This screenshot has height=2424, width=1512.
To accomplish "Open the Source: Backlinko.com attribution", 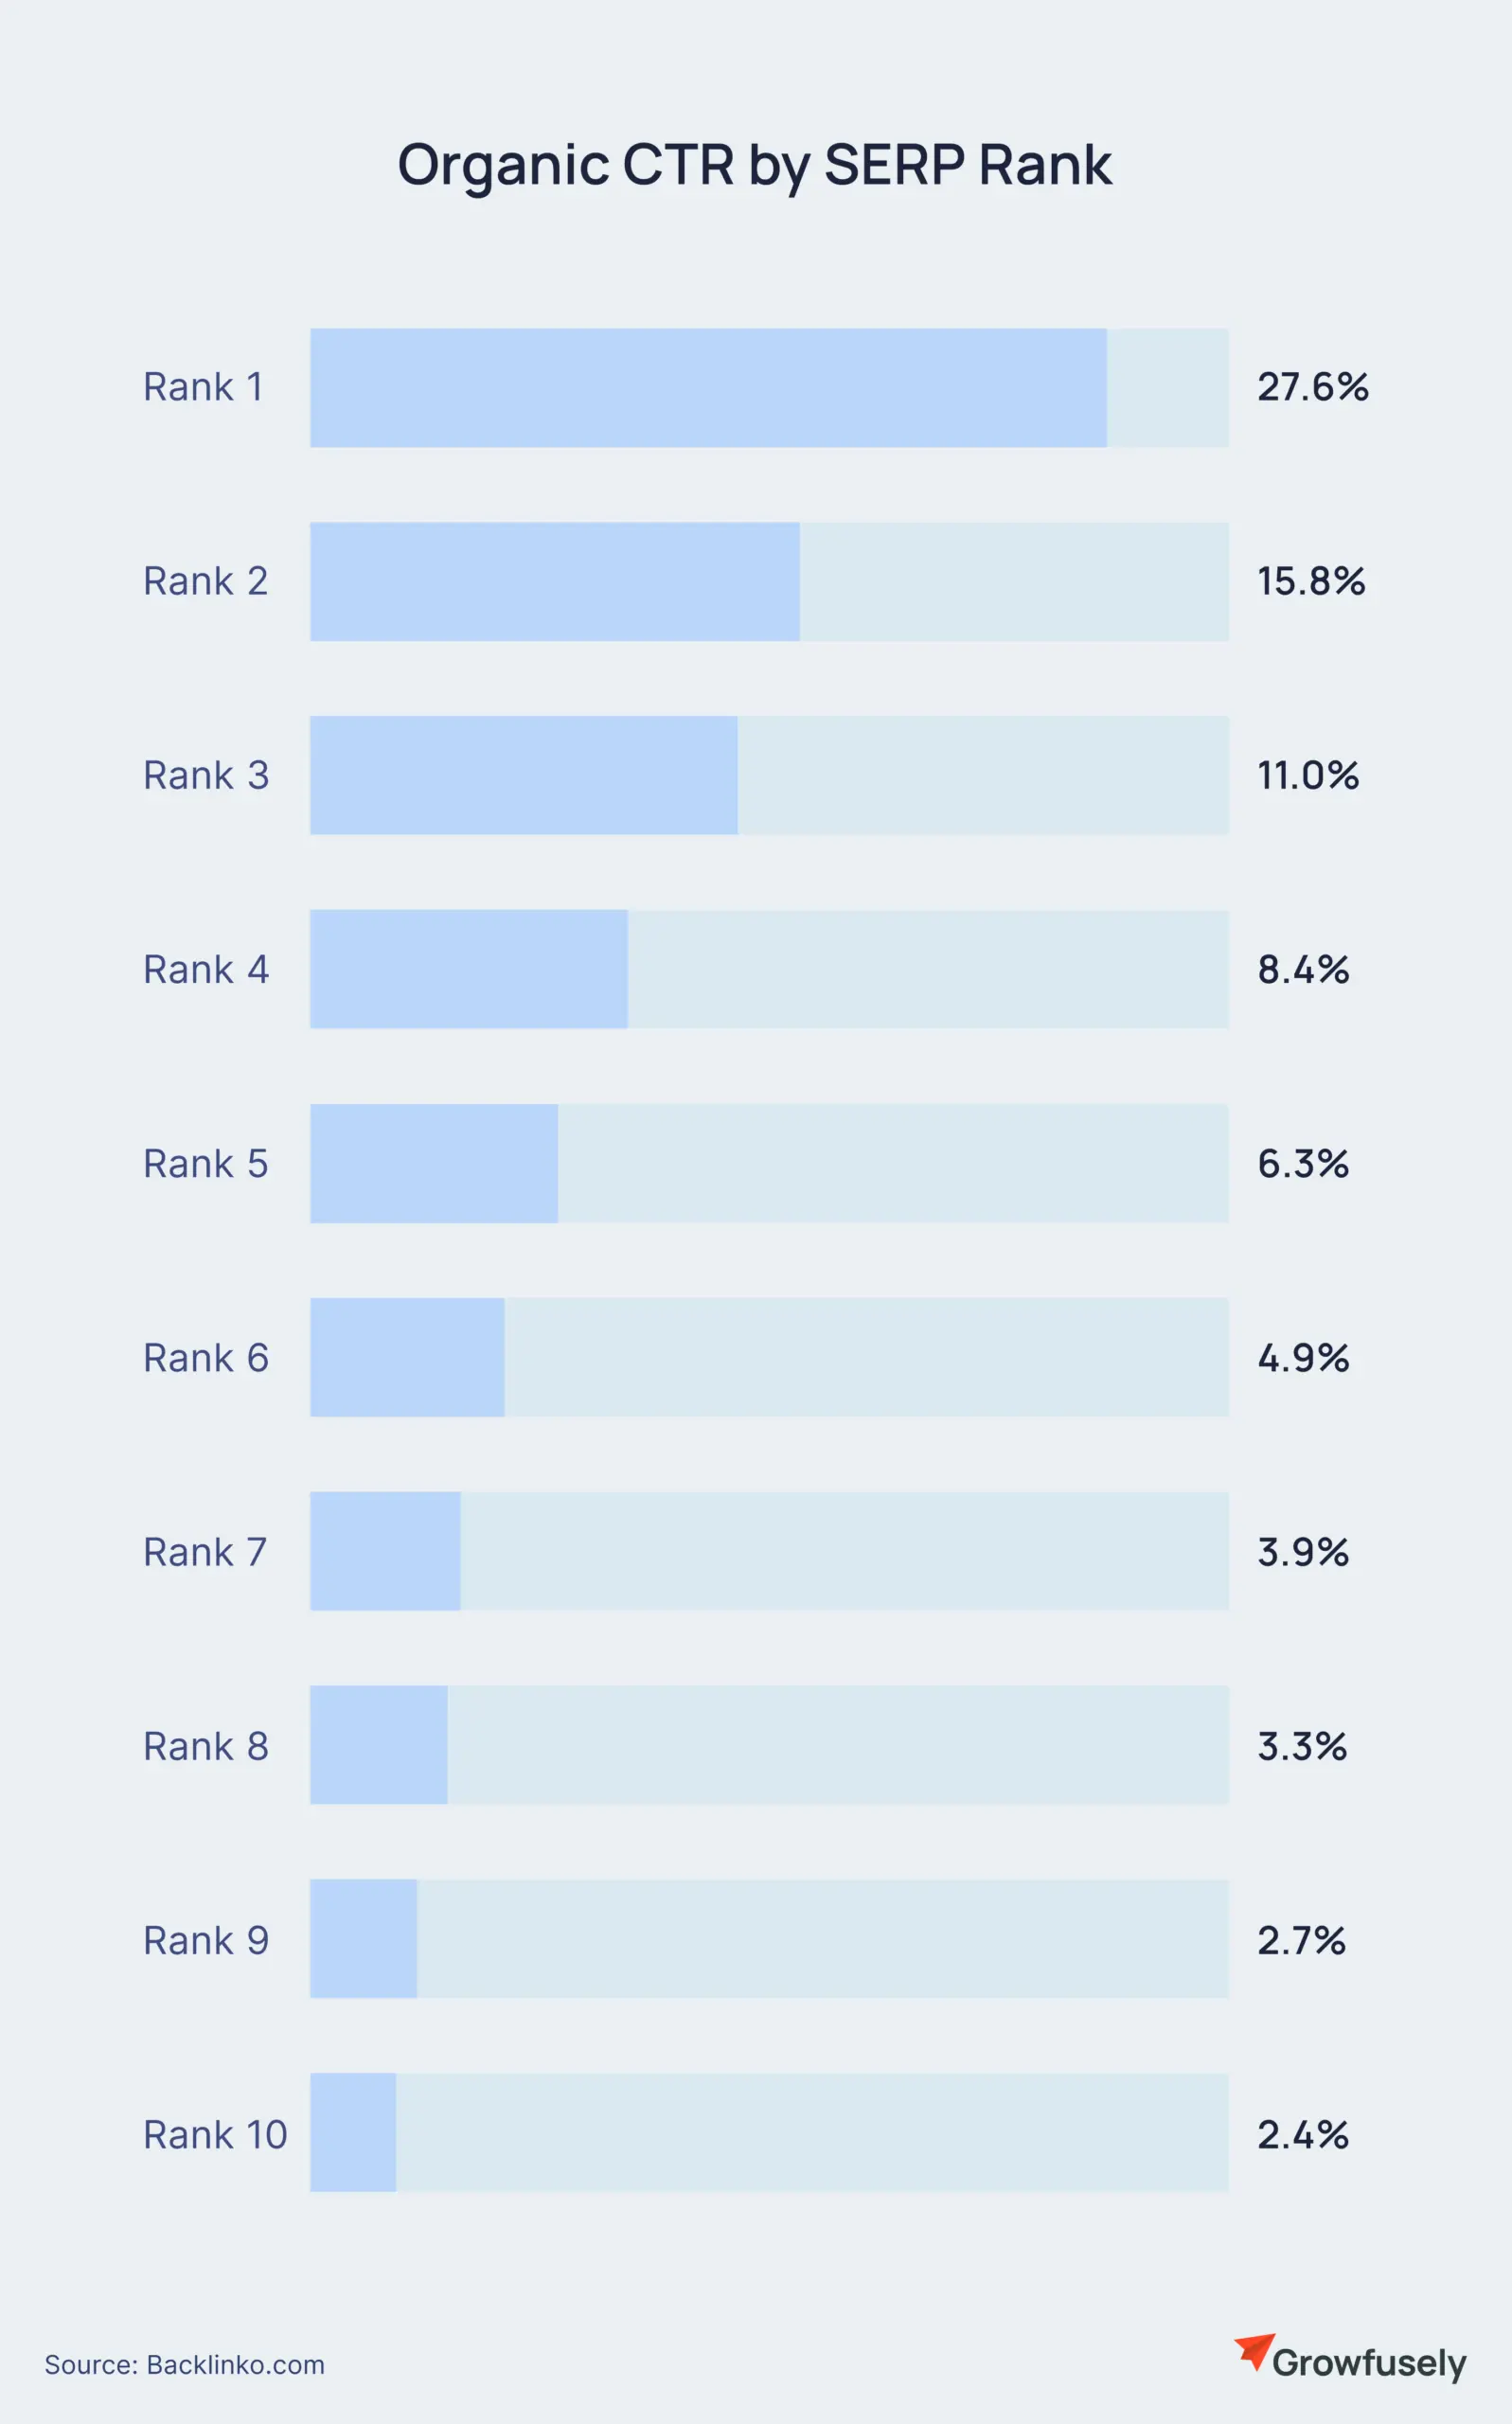I will [x=184, y=2365].
